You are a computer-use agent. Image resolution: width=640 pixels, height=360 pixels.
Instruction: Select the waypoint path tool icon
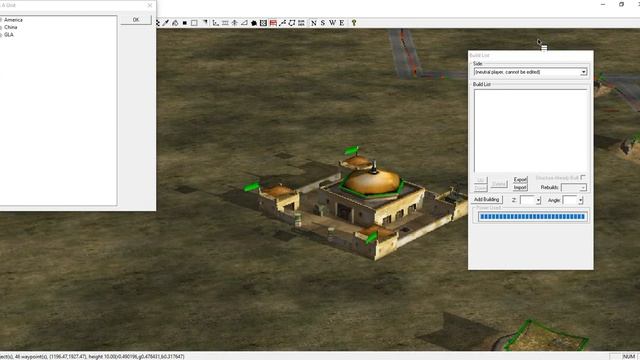click(x=282, y=23)
